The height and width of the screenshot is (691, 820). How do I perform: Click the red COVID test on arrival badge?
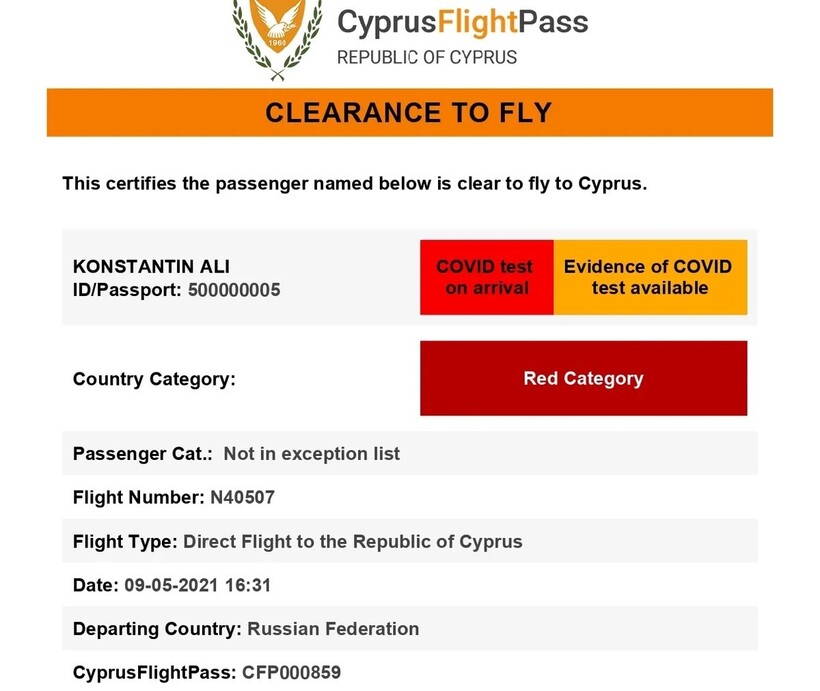tap(486, 277)
